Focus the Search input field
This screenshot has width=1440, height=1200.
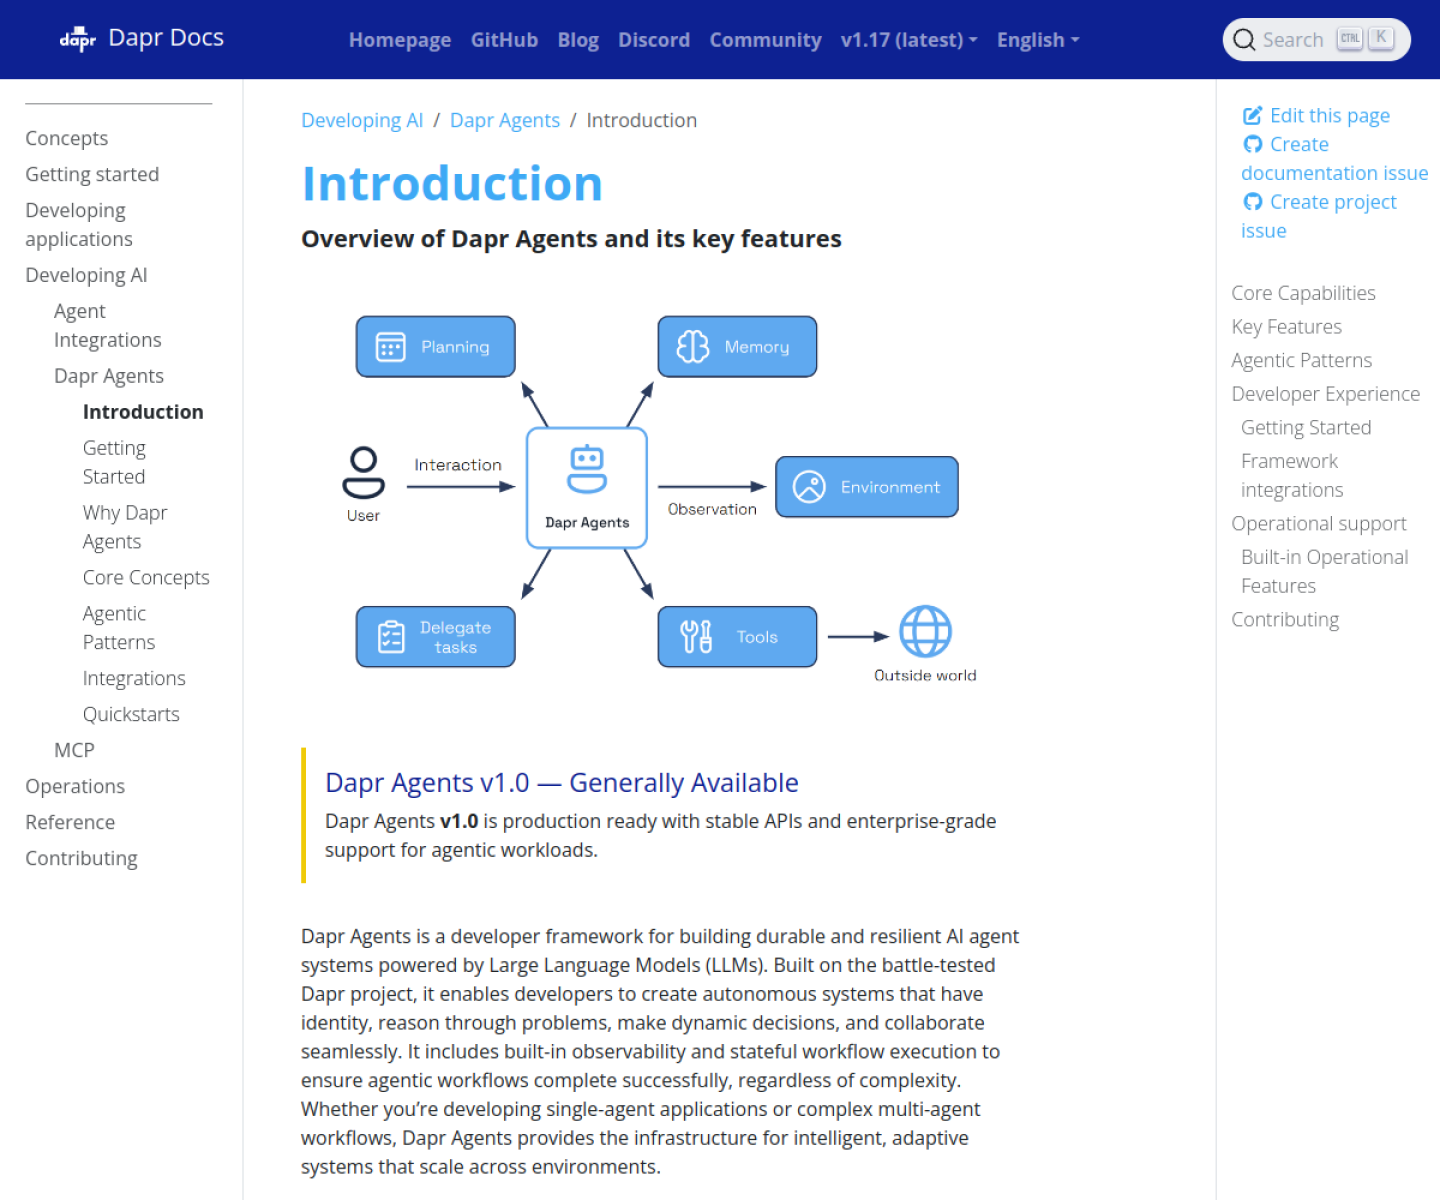coord(1316,40)
